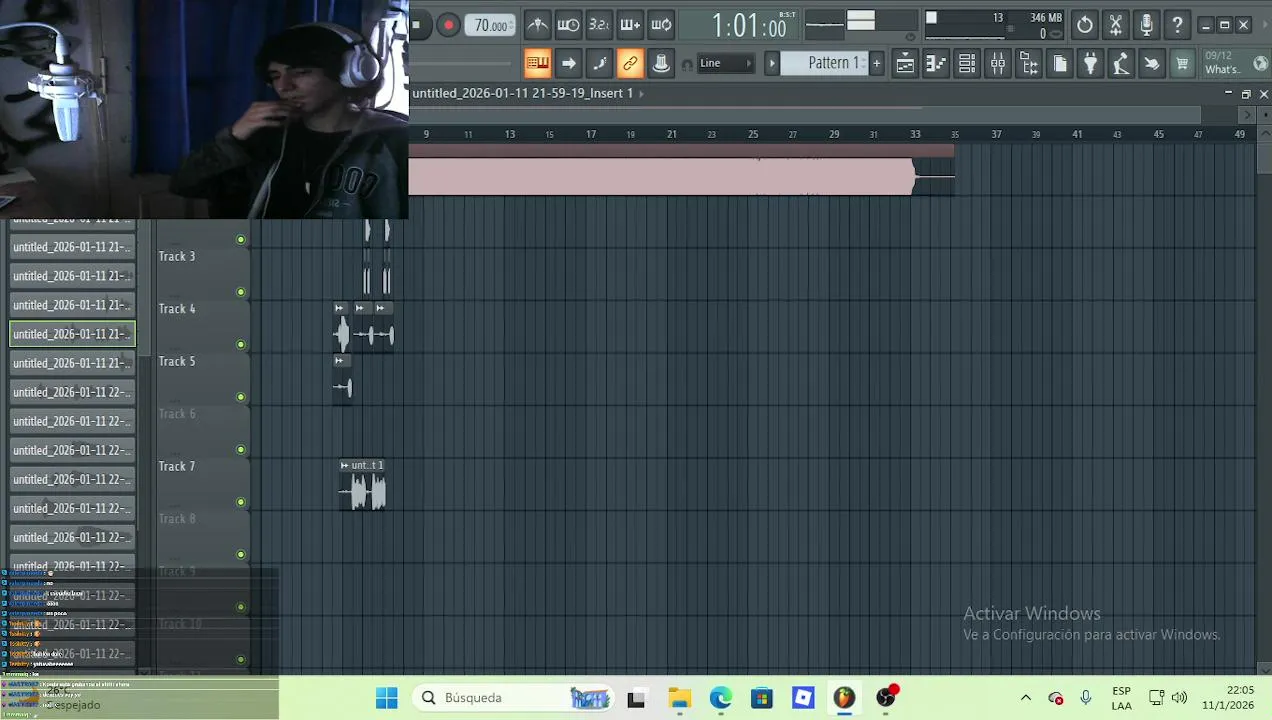Viewport: 1272px width, 720px height.
Task: Click the hat-shaped icon beside multilink
Action: point(661,63)
